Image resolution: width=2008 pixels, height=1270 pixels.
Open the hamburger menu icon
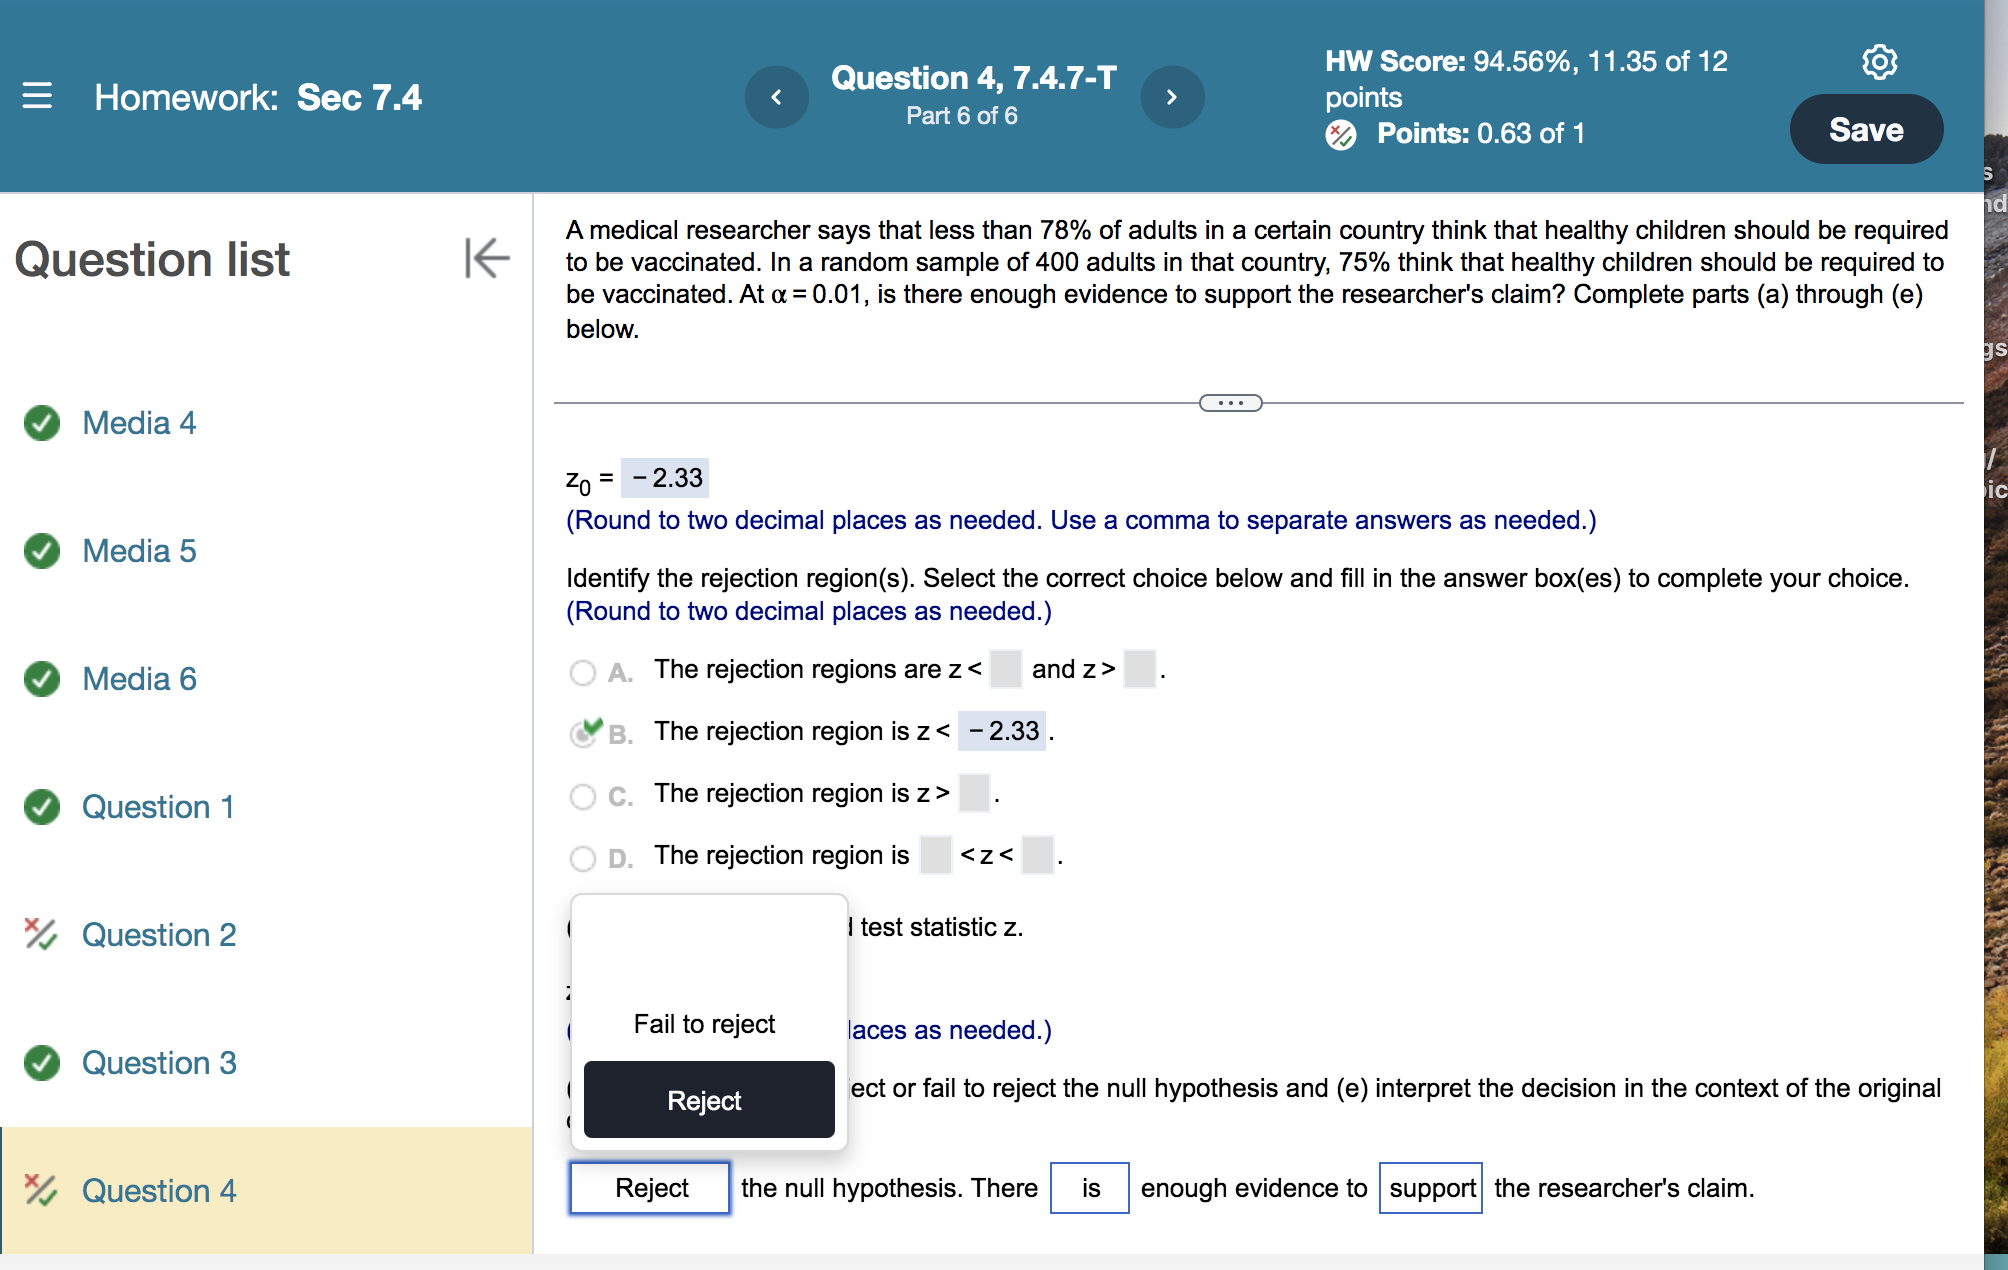pyautogui.click(x=37, y=96)
